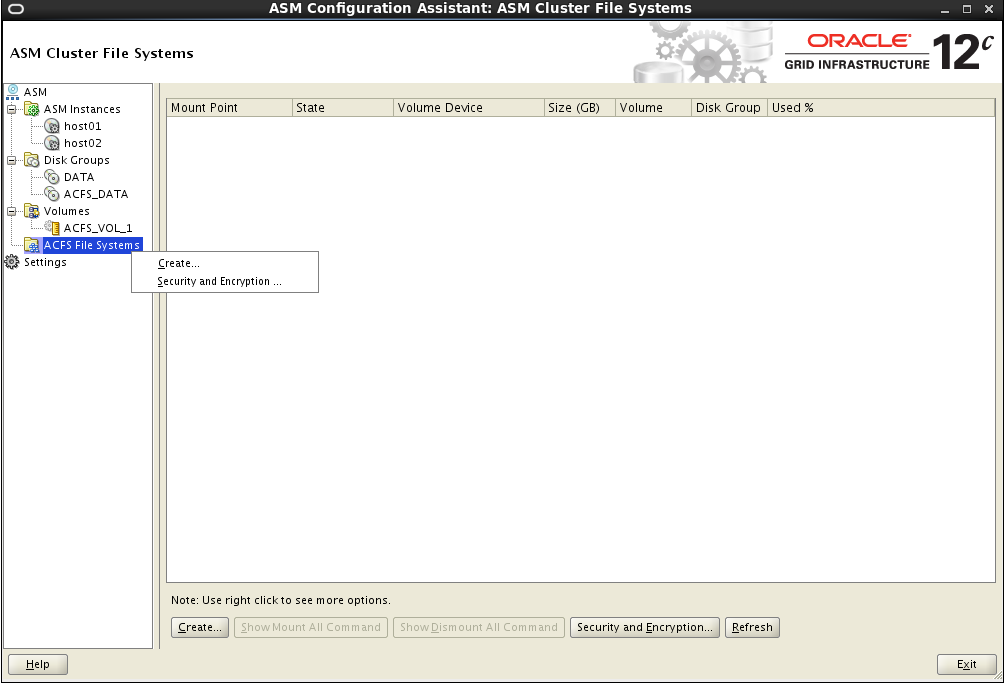Choose Security and Encryption from context menu
1007x685 pixels.
[225, 281]
